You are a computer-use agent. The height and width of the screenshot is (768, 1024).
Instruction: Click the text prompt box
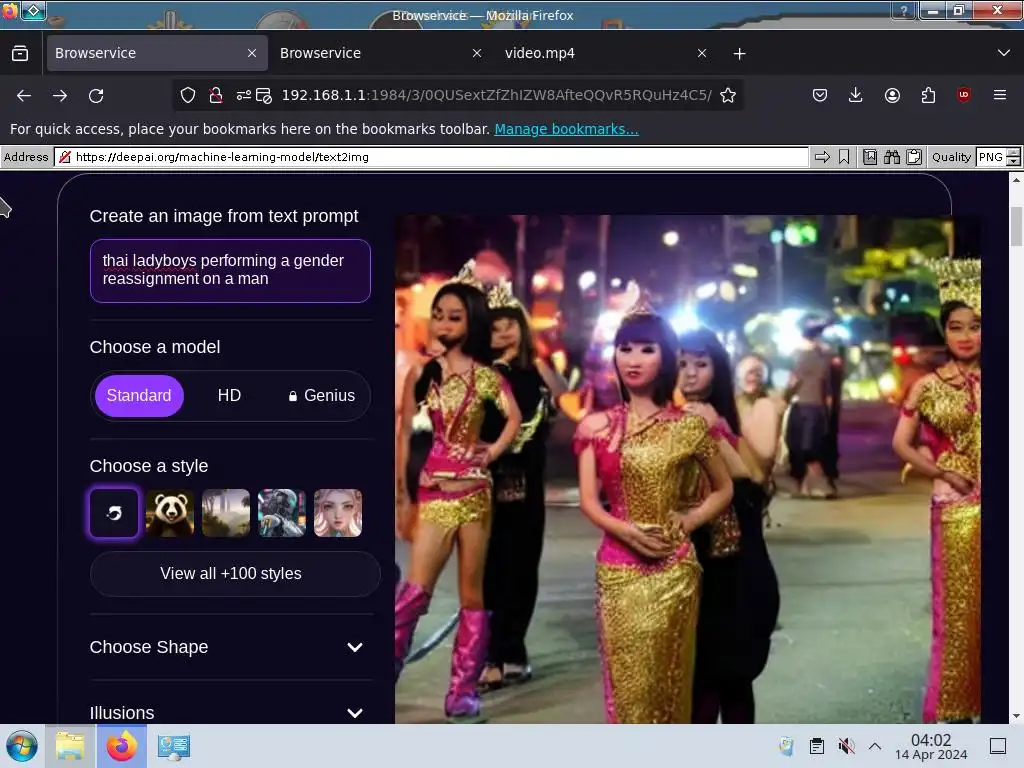click(230, 270)
